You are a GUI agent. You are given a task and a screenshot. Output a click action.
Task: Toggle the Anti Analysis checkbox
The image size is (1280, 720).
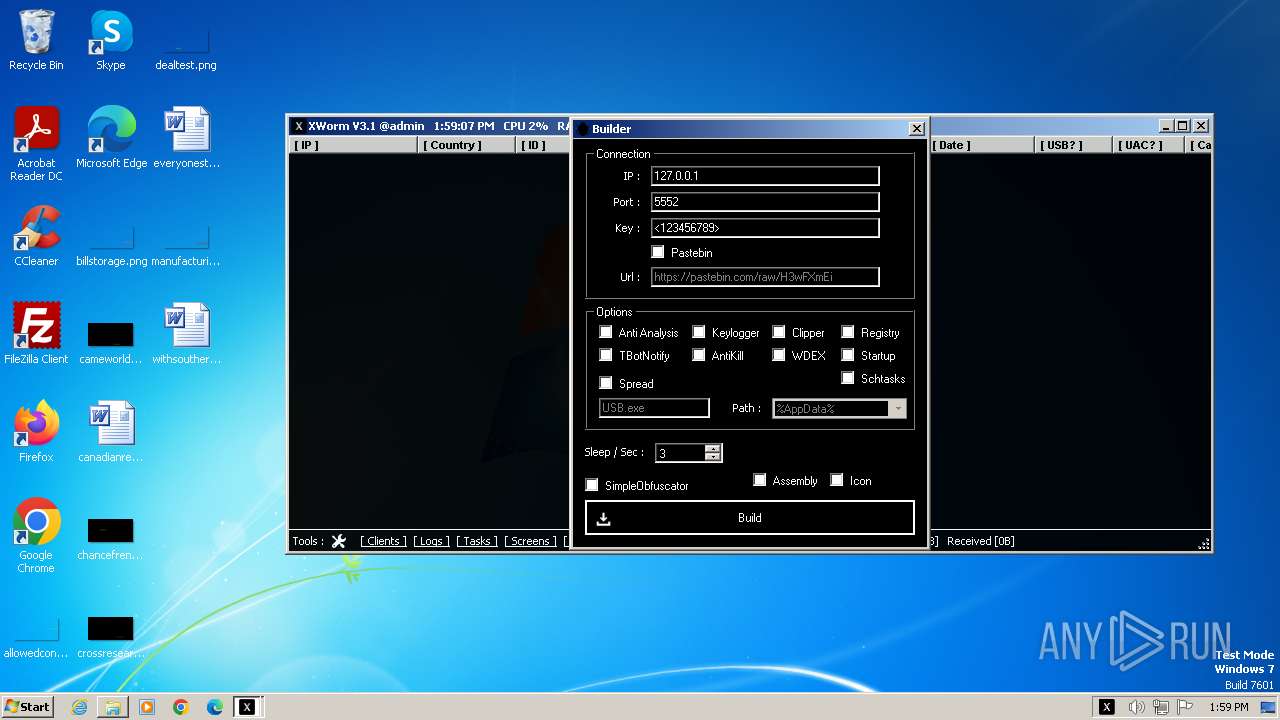[x=606, y=332]
